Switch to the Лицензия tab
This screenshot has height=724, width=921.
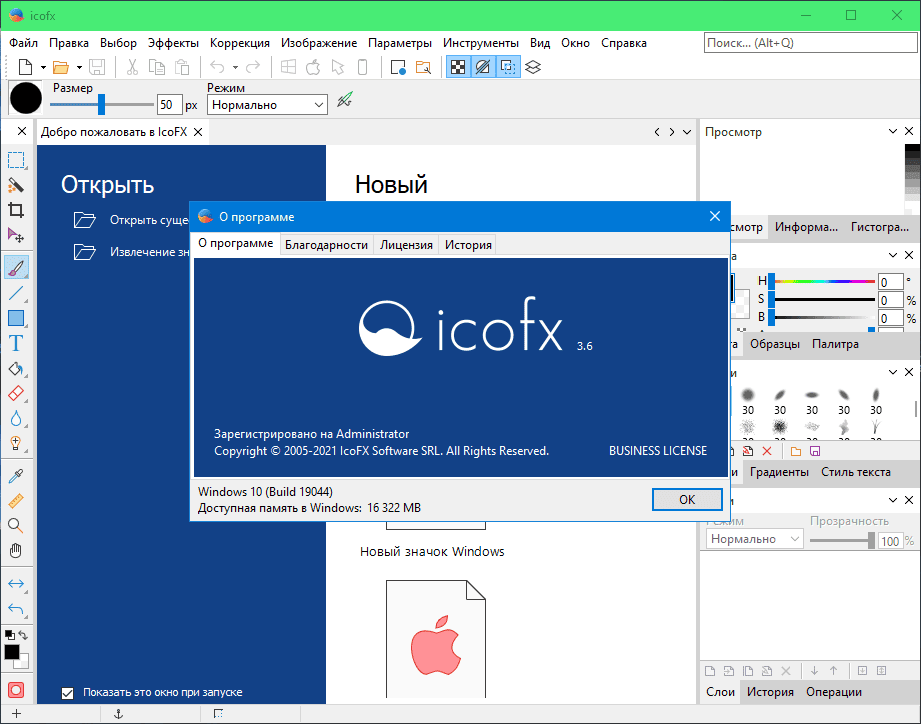click(x=406, y=245)
